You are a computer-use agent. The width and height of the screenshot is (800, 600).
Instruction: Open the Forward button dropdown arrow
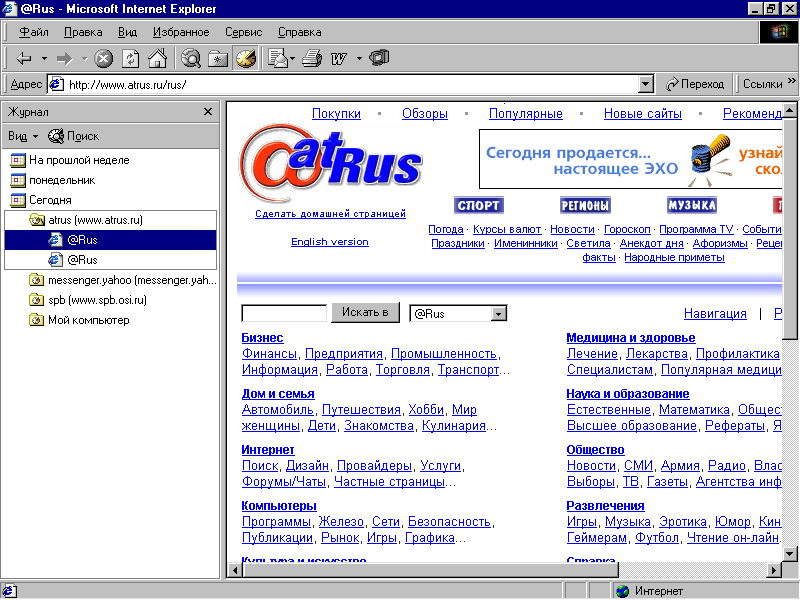click(x=85, y=59)
